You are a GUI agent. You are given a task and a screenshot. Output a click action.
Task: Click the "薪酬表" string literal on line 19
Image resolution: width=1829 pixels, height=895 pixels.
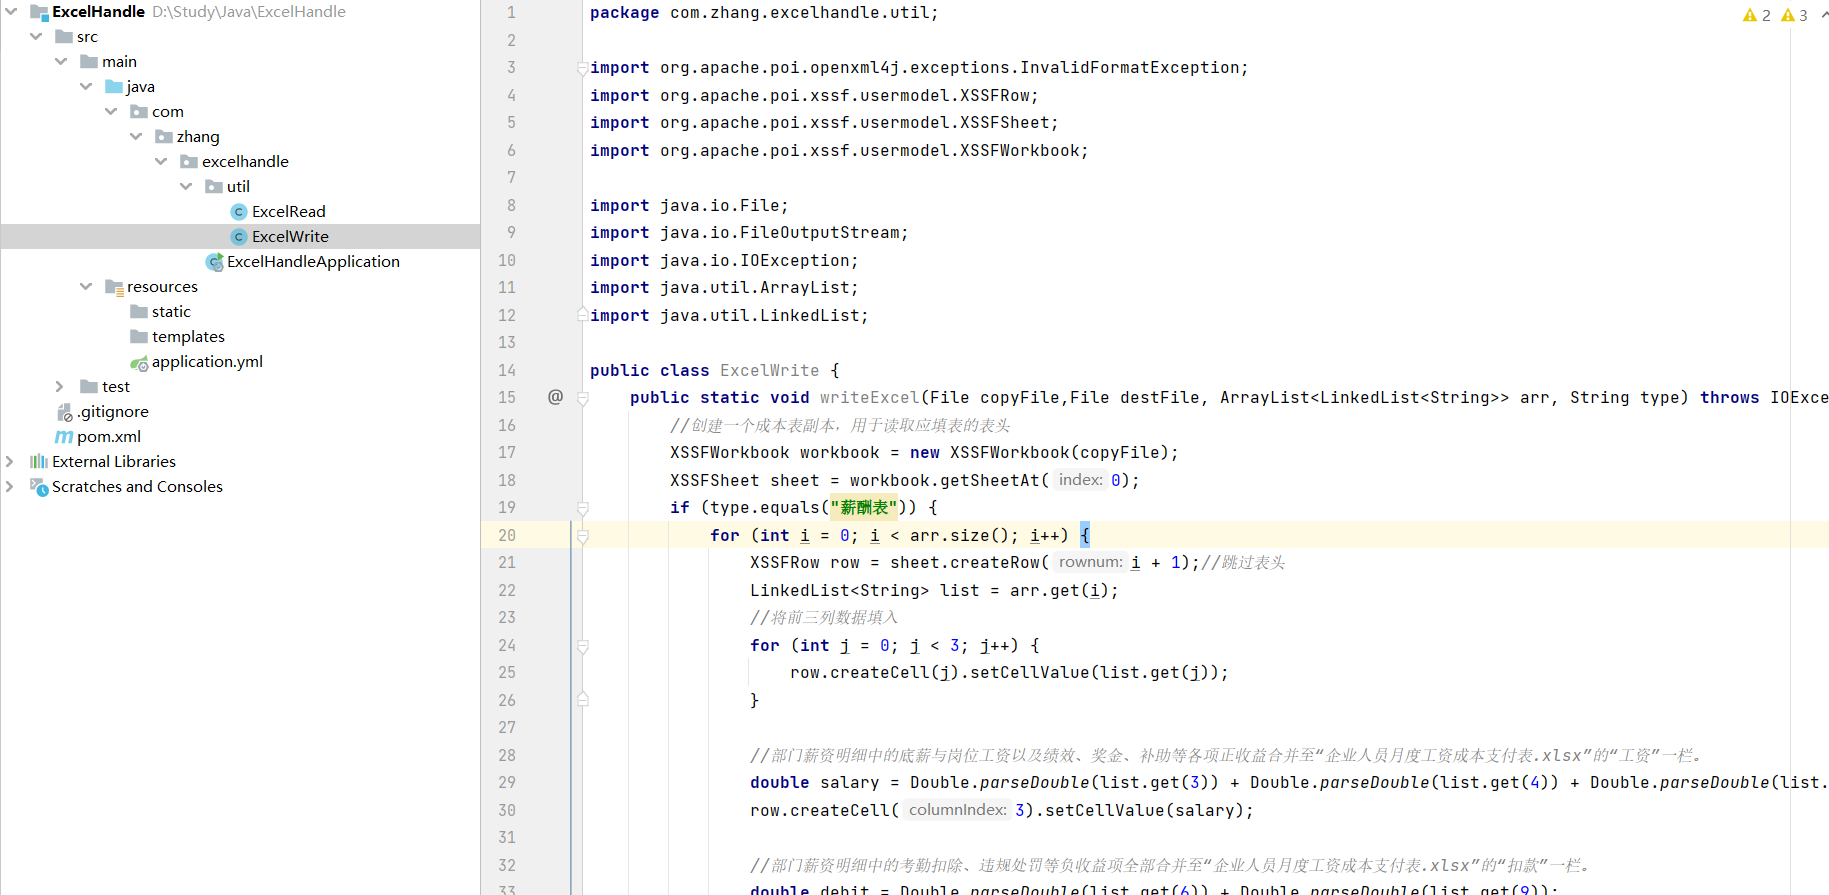pos(864,507)
